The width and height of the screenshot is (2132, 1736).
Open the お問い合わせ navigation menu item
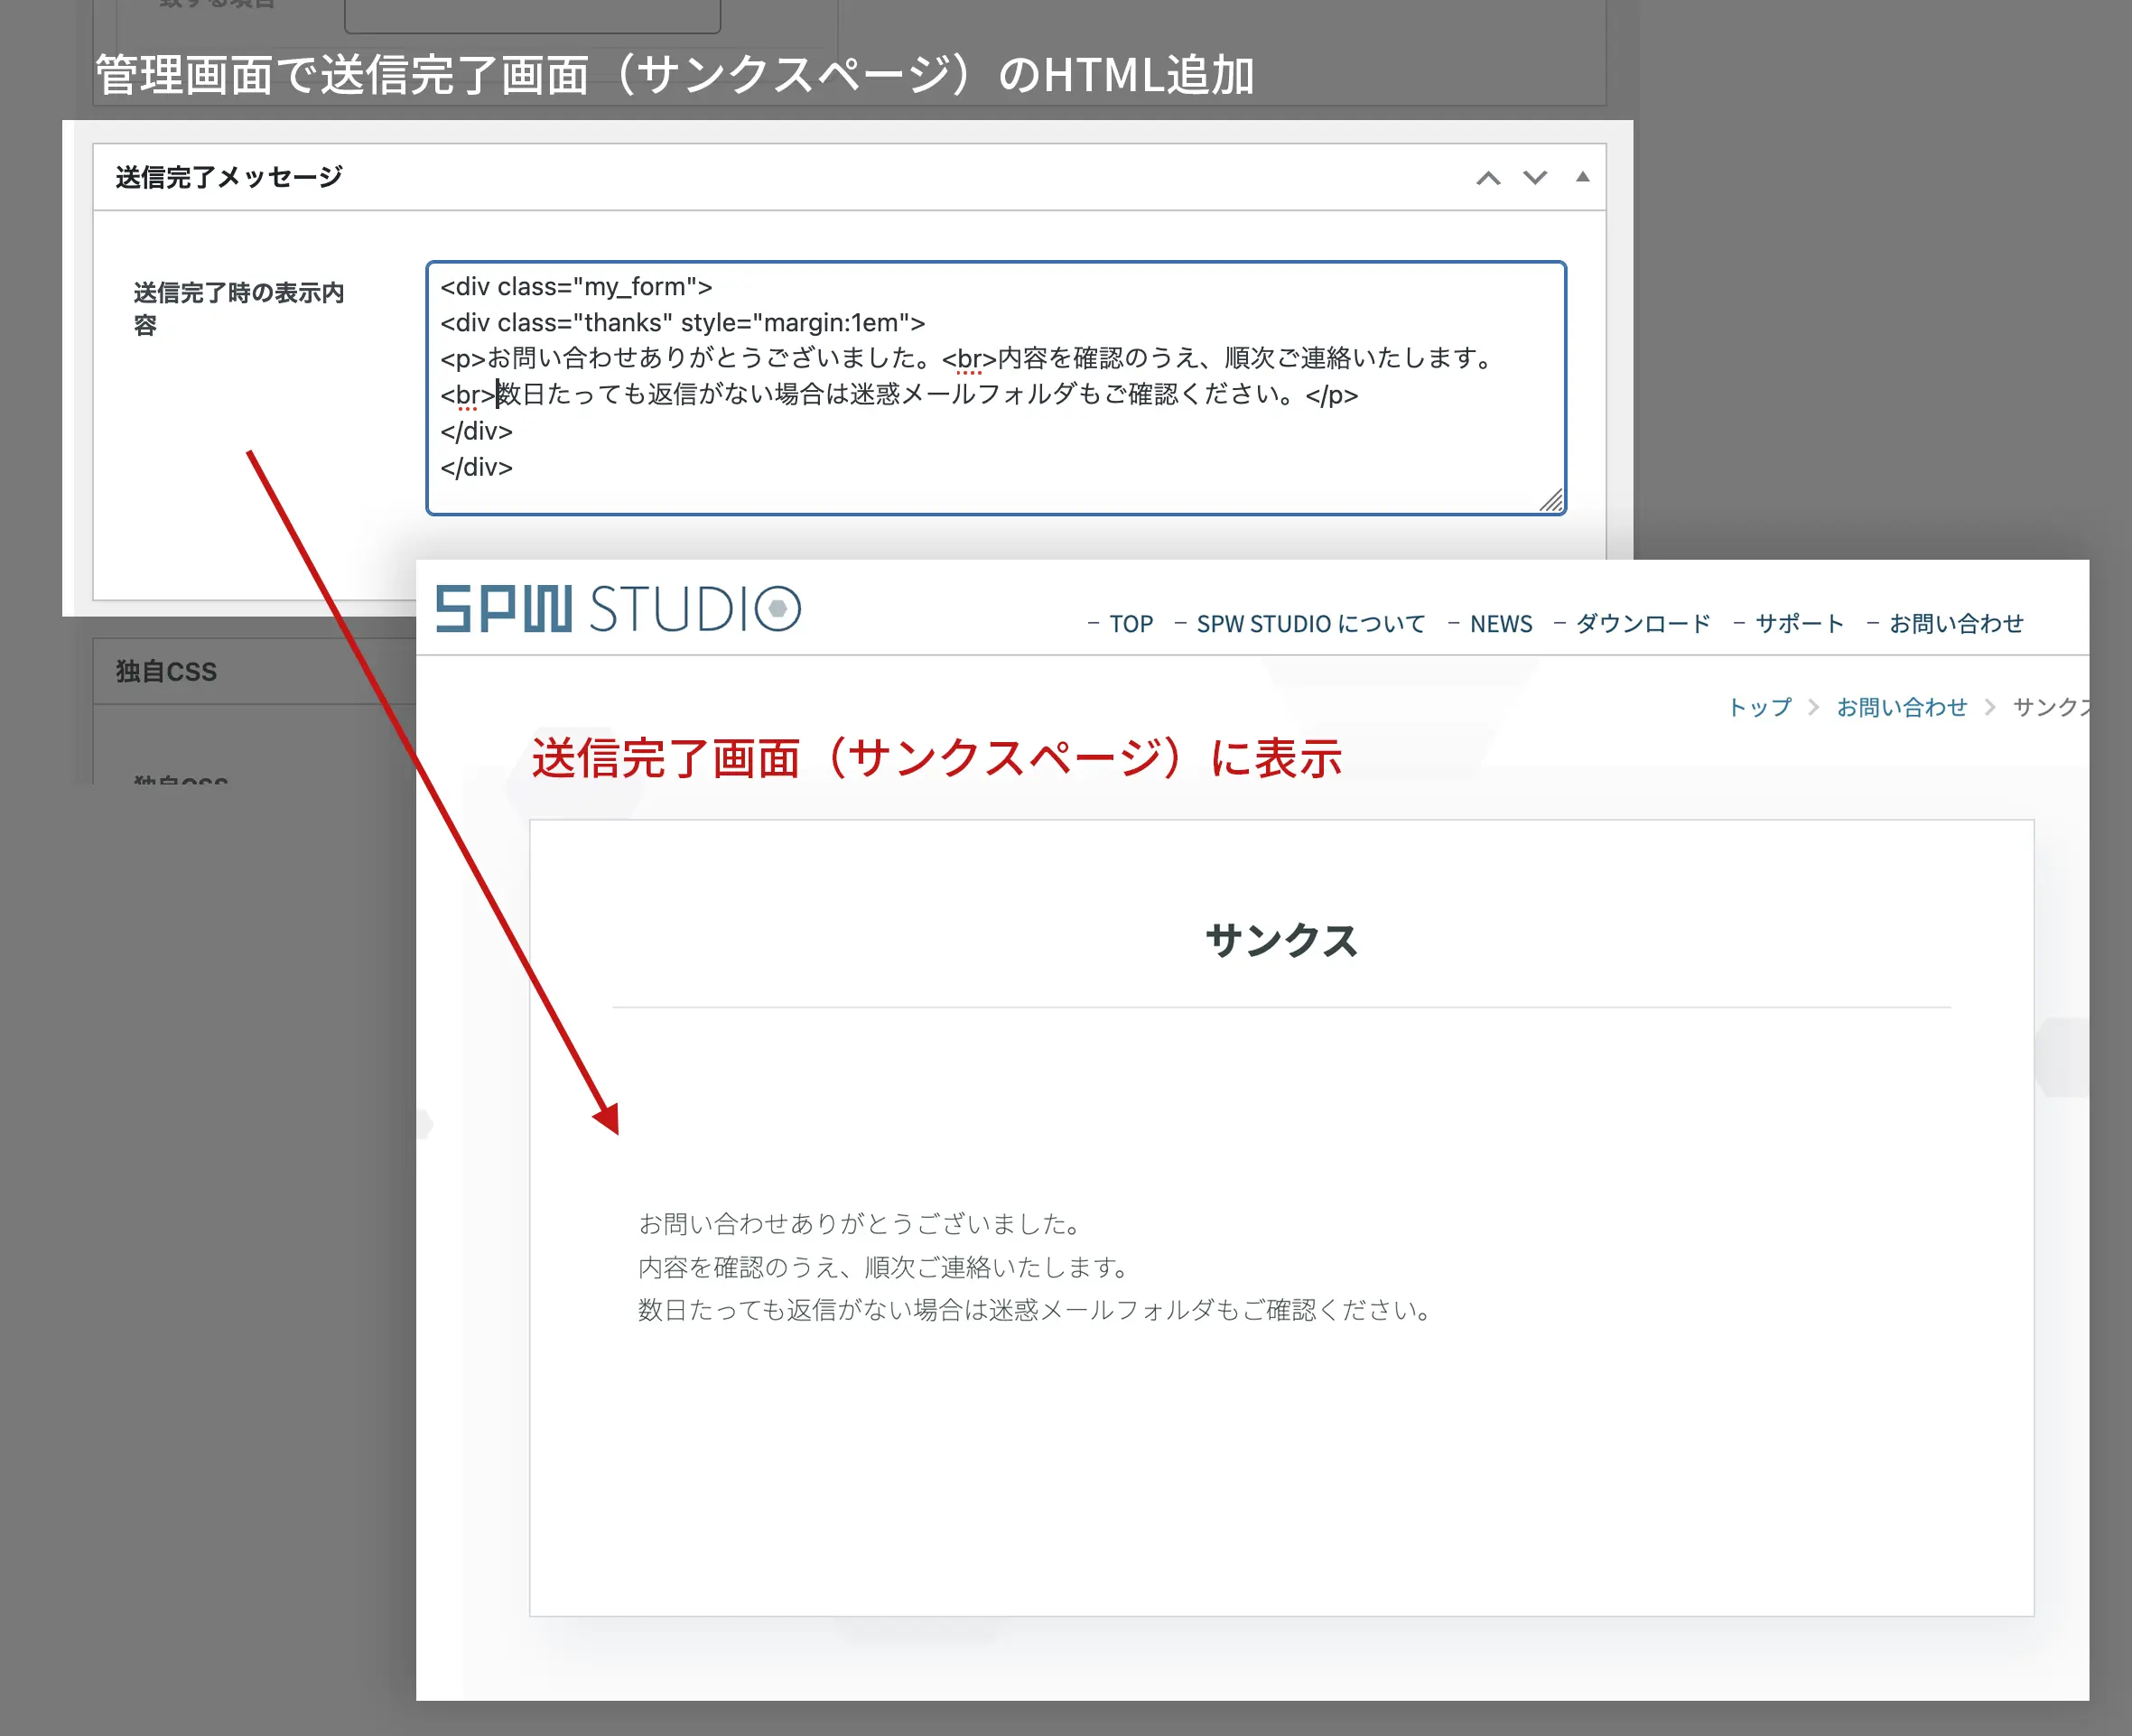(1956, 624)
